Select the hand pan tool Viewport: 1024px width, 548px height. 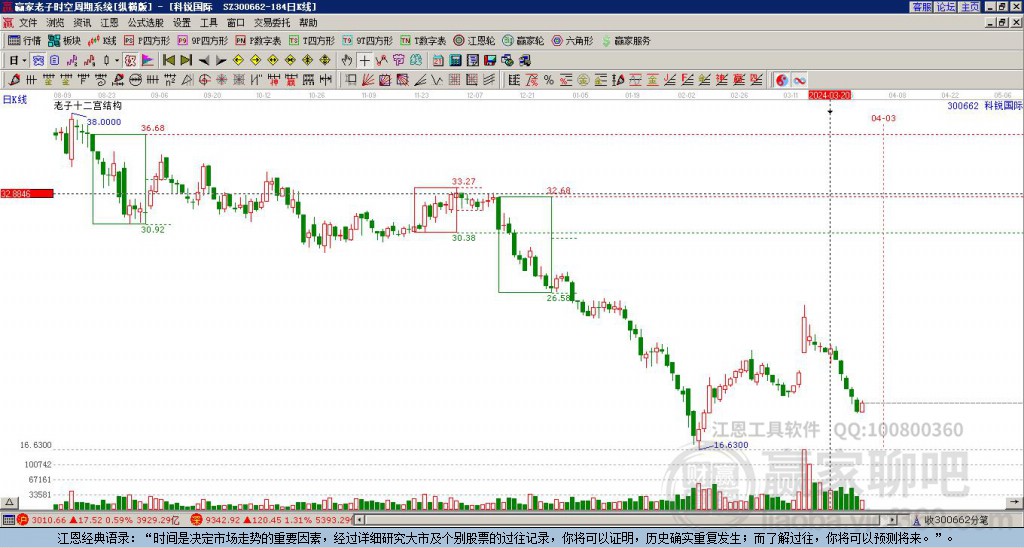[x=347, y=61]
